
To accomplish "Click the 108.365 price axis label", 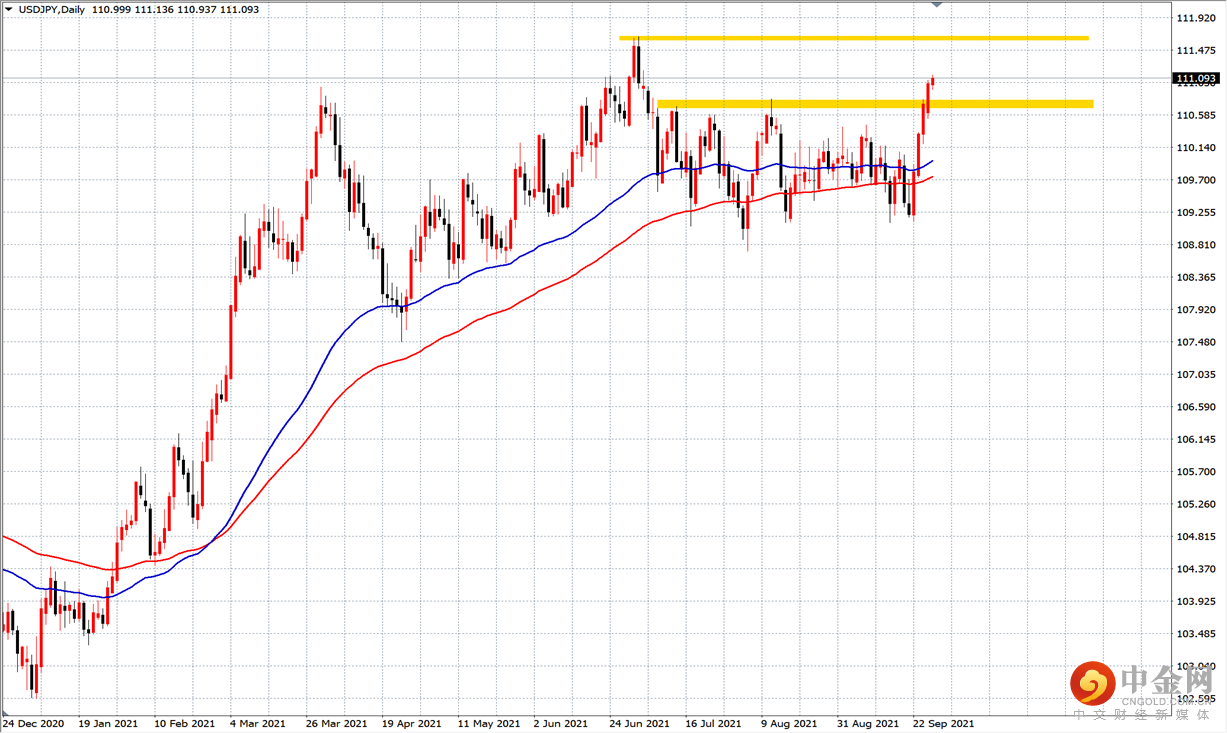I will tap(1196, 277).
